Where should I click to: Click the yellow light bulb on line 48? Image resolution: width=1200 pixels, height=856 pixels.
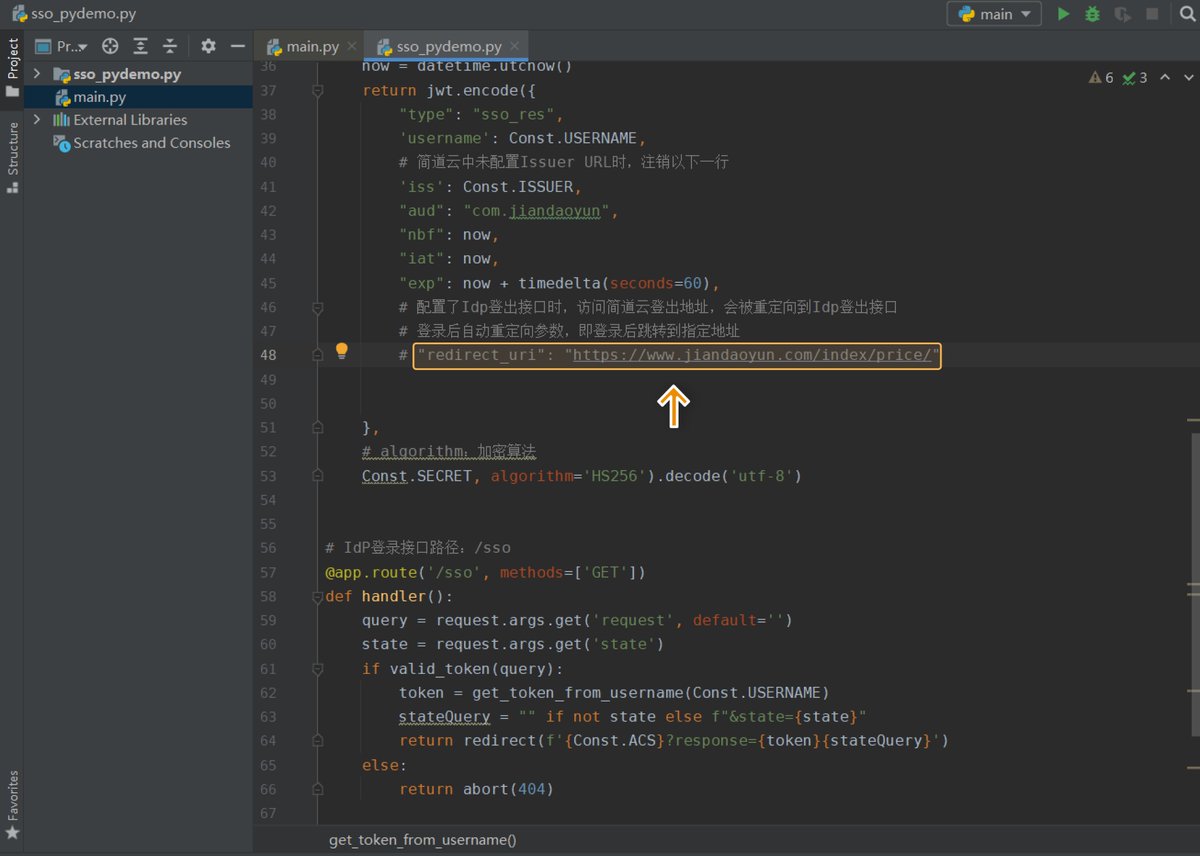pyautogui.click(x=341, y=351)
